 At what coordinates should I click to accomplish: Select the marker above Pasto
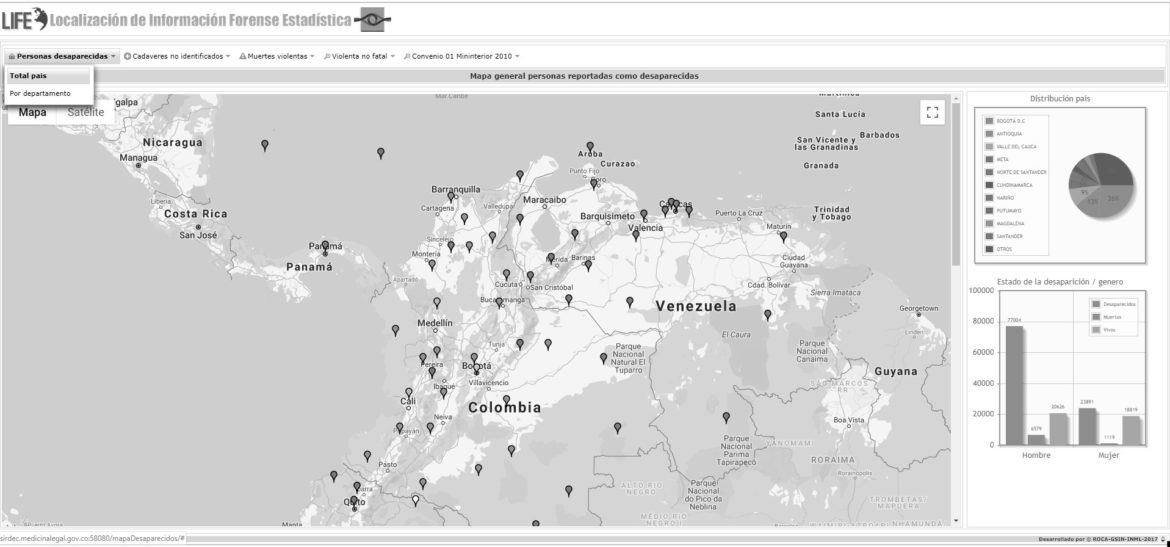point(367,455)
